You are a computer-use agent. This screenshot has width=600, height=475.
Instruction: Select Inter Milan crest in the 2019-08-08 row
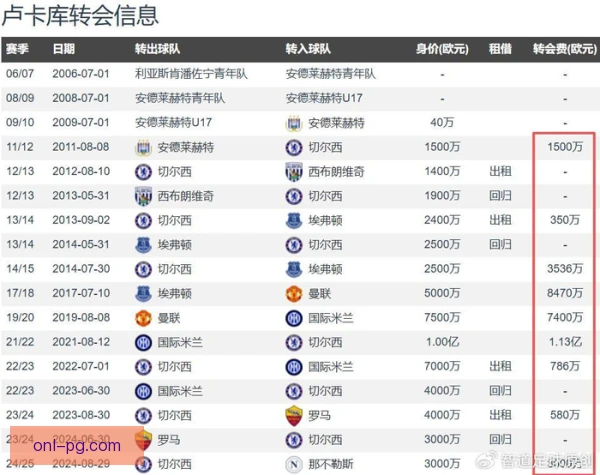tap(294, 318)
